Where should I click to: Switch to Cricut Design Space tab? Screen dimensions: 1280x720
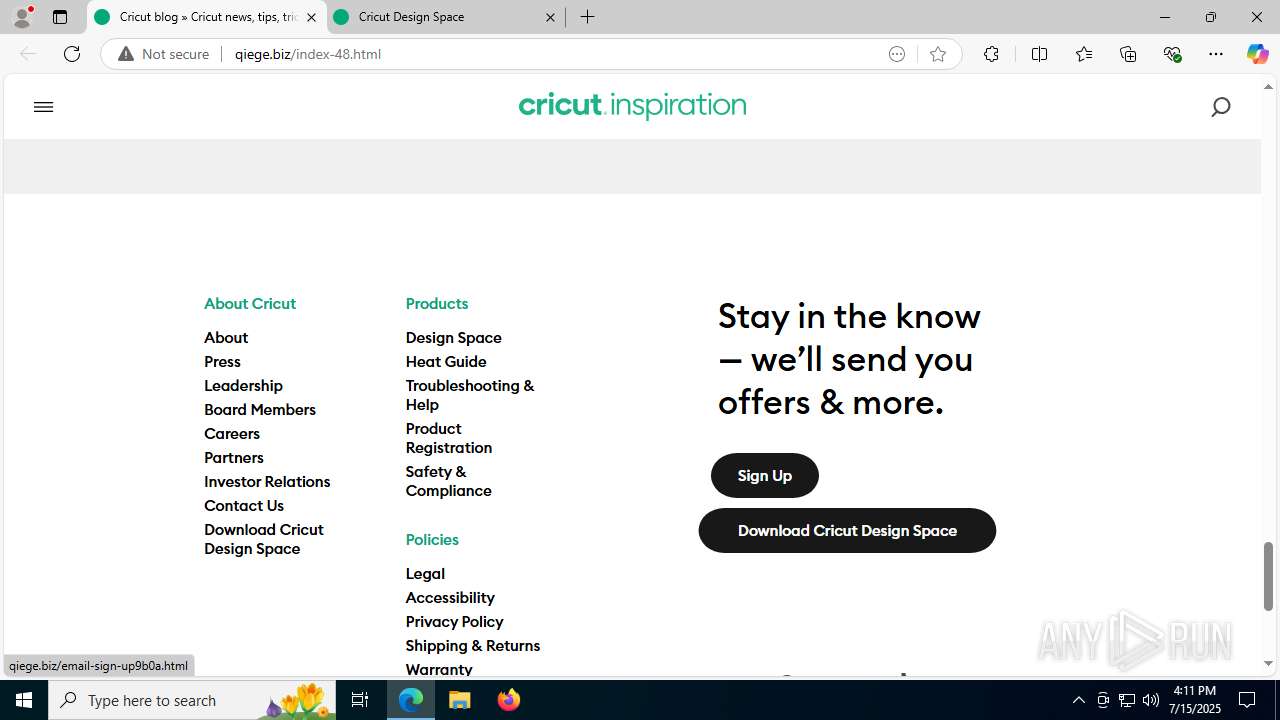click(445, 17)
